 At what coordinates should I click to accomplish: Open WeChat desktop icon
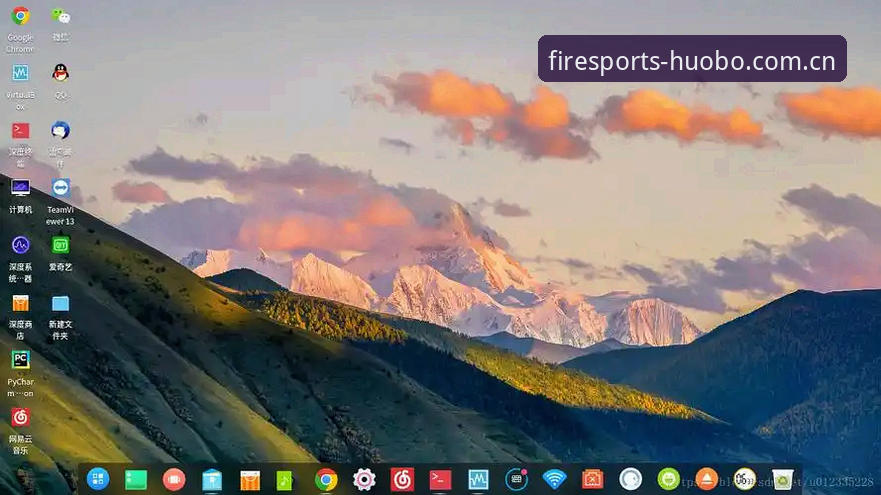[x=61, y=16]
